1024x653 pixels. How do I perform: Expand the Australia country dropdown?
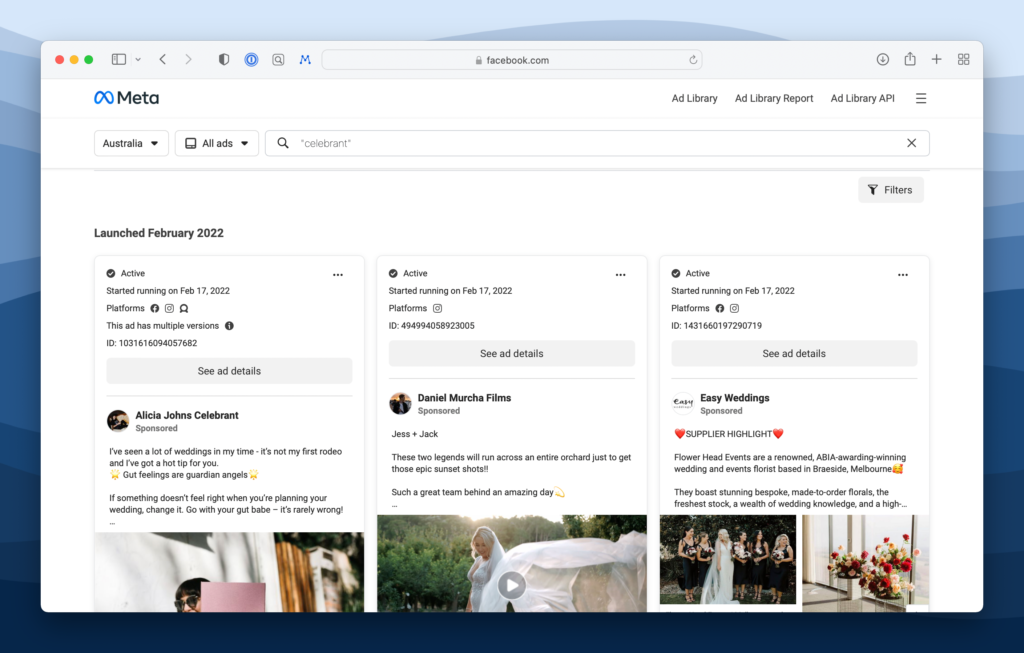(x=131, y=143)
